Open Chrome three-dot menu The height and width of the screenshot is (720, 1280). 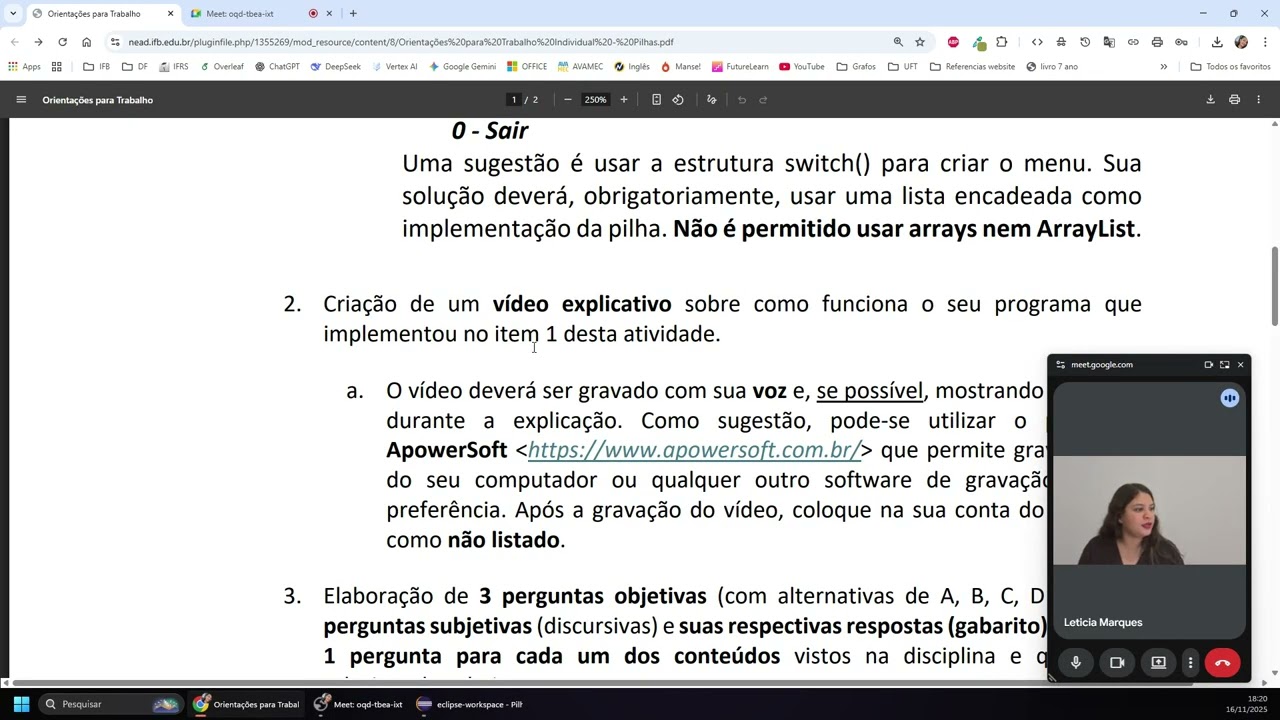click(x=1265, y=42)
